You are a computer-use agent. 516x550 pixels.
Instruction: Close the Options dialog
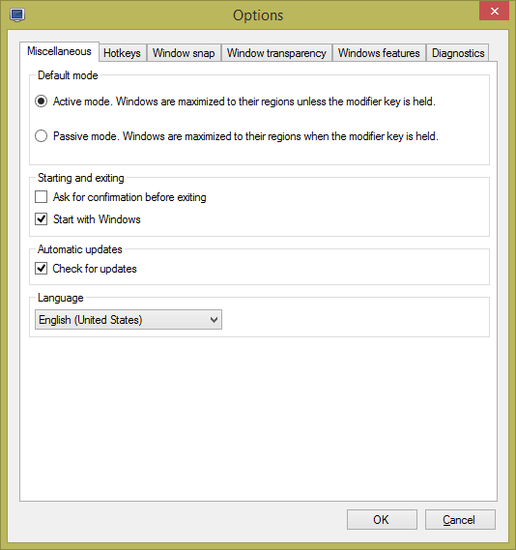click(494, 11)
